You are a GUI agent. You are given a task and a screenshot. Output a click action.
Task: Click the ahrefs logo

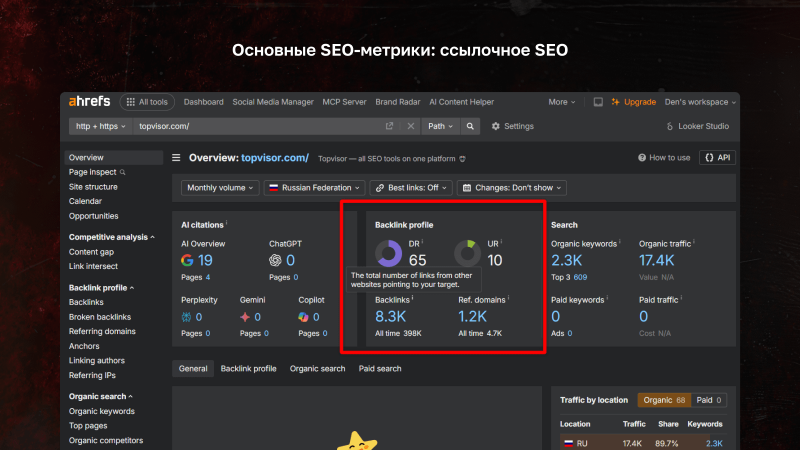[x=89, y=102]
